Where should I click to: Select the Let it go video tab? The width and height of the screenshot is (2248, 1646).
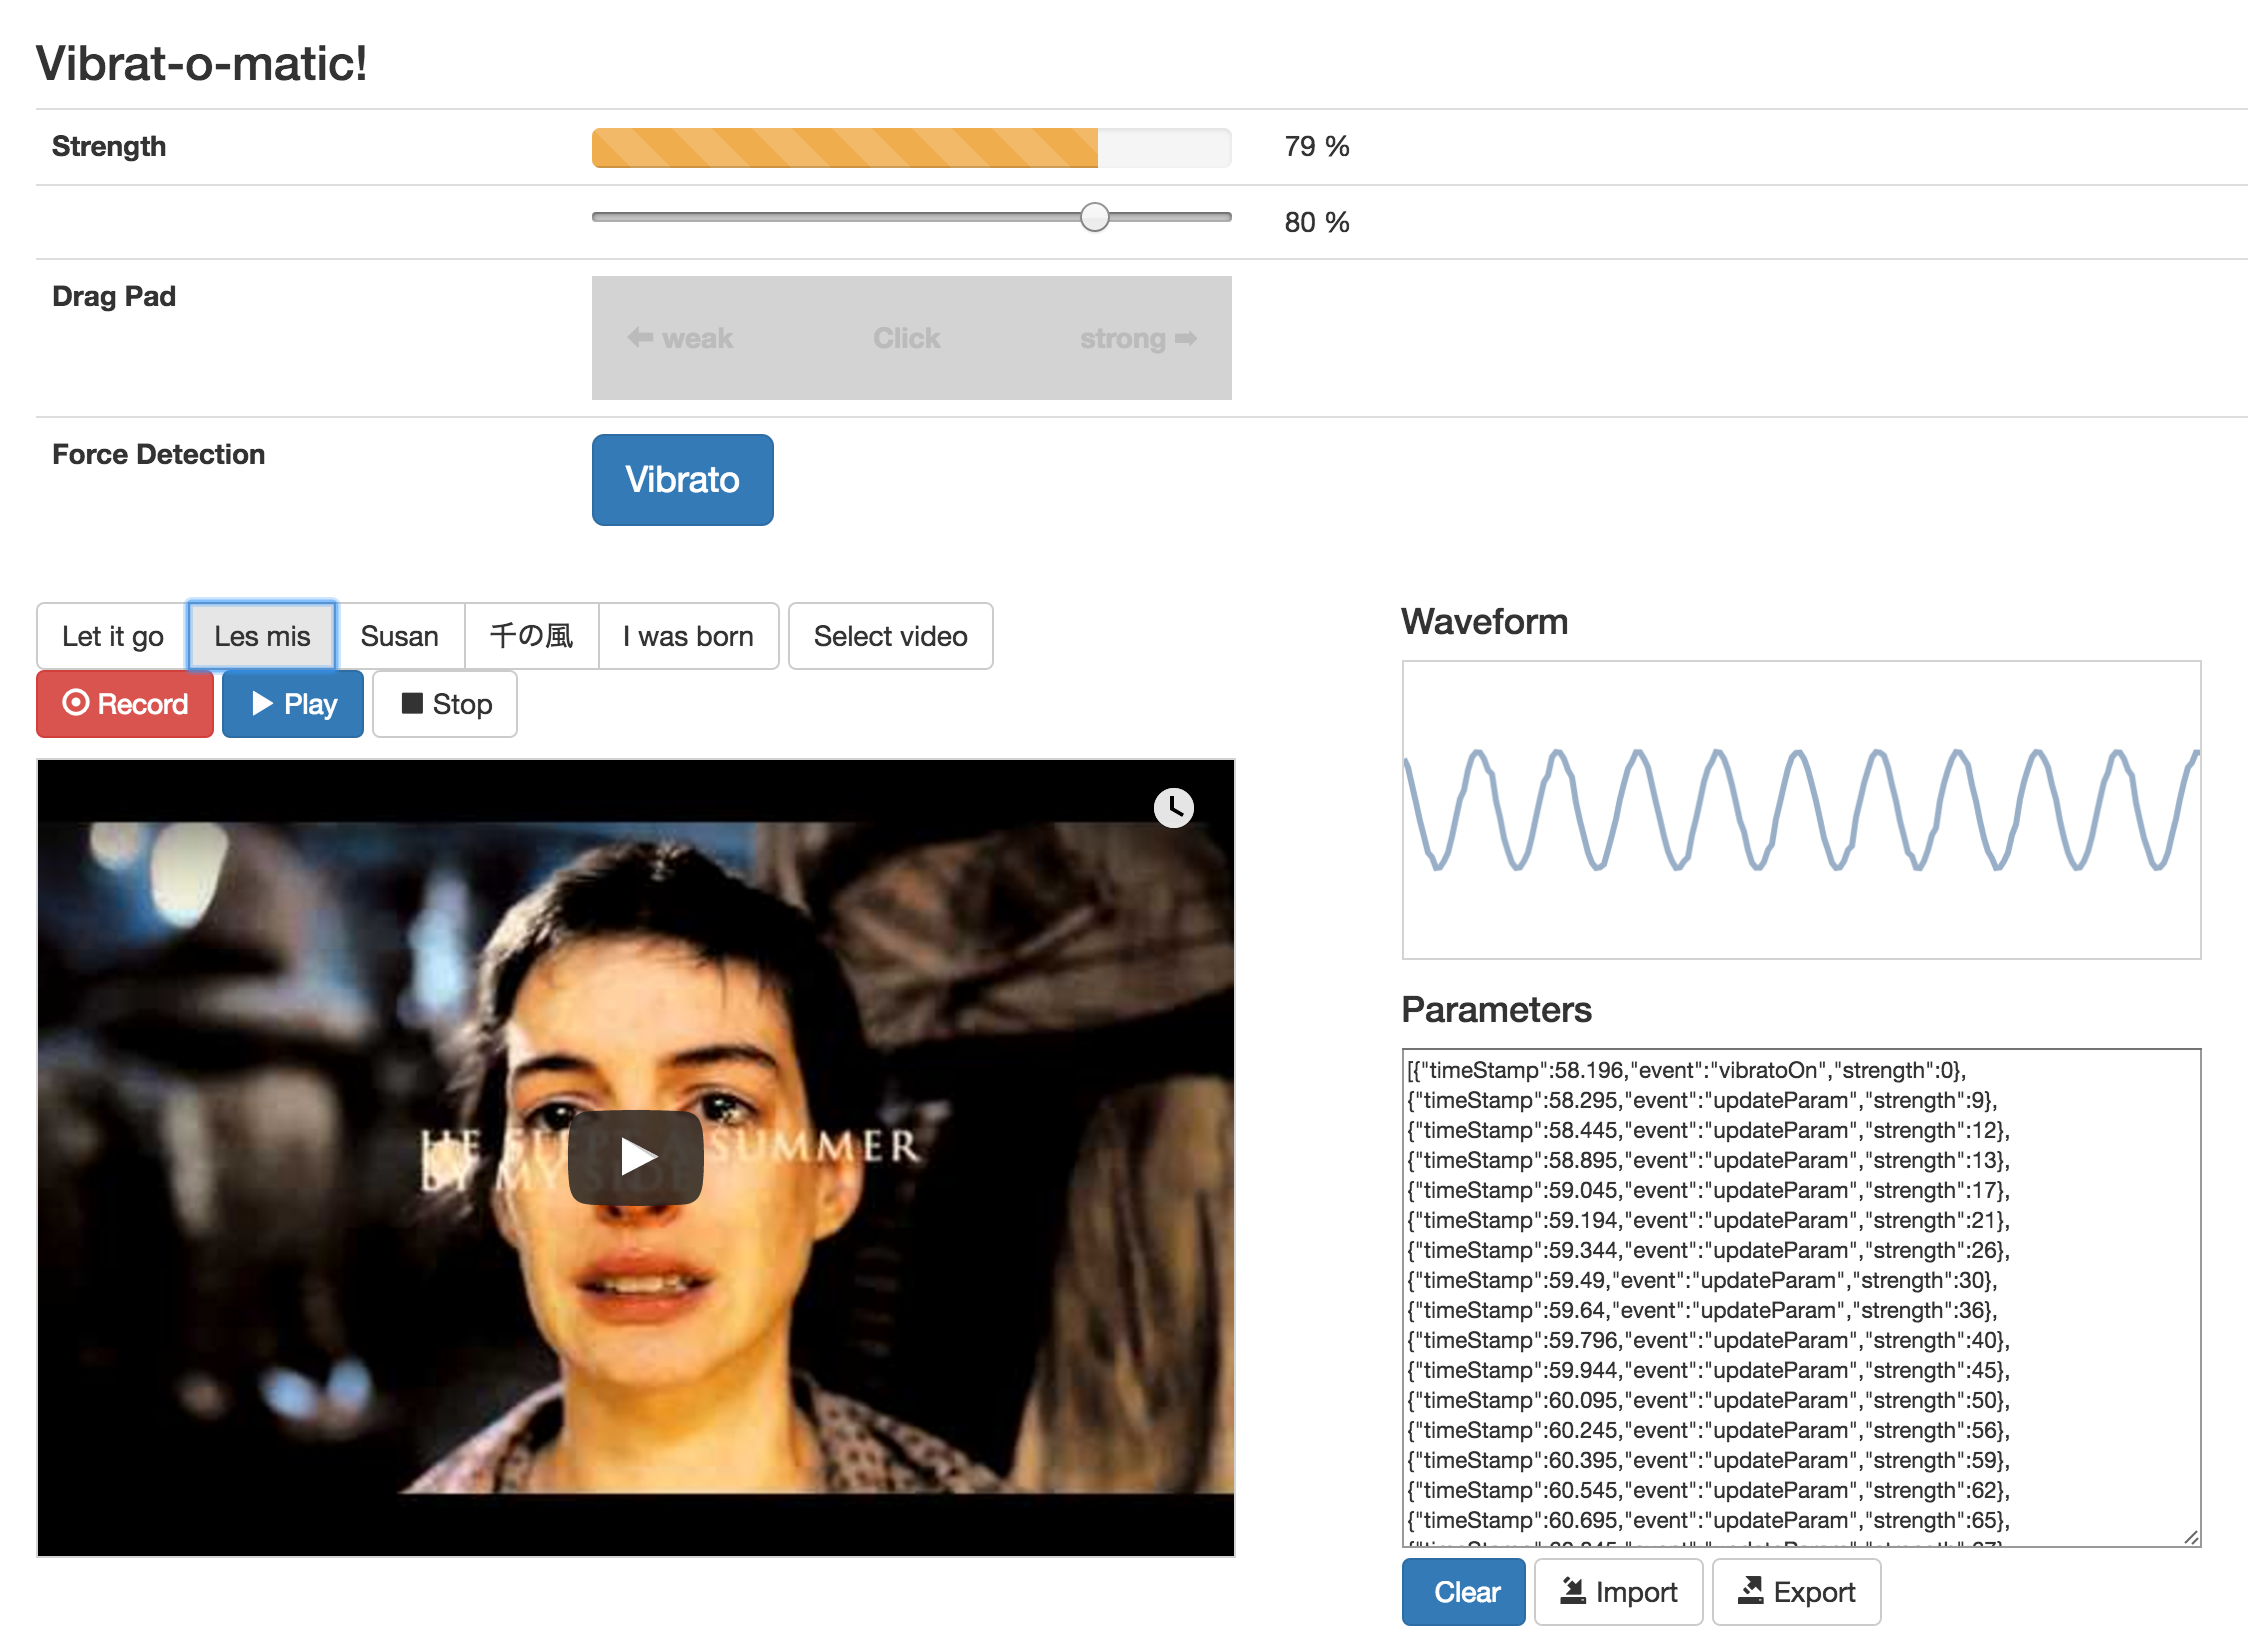(112, 636)
